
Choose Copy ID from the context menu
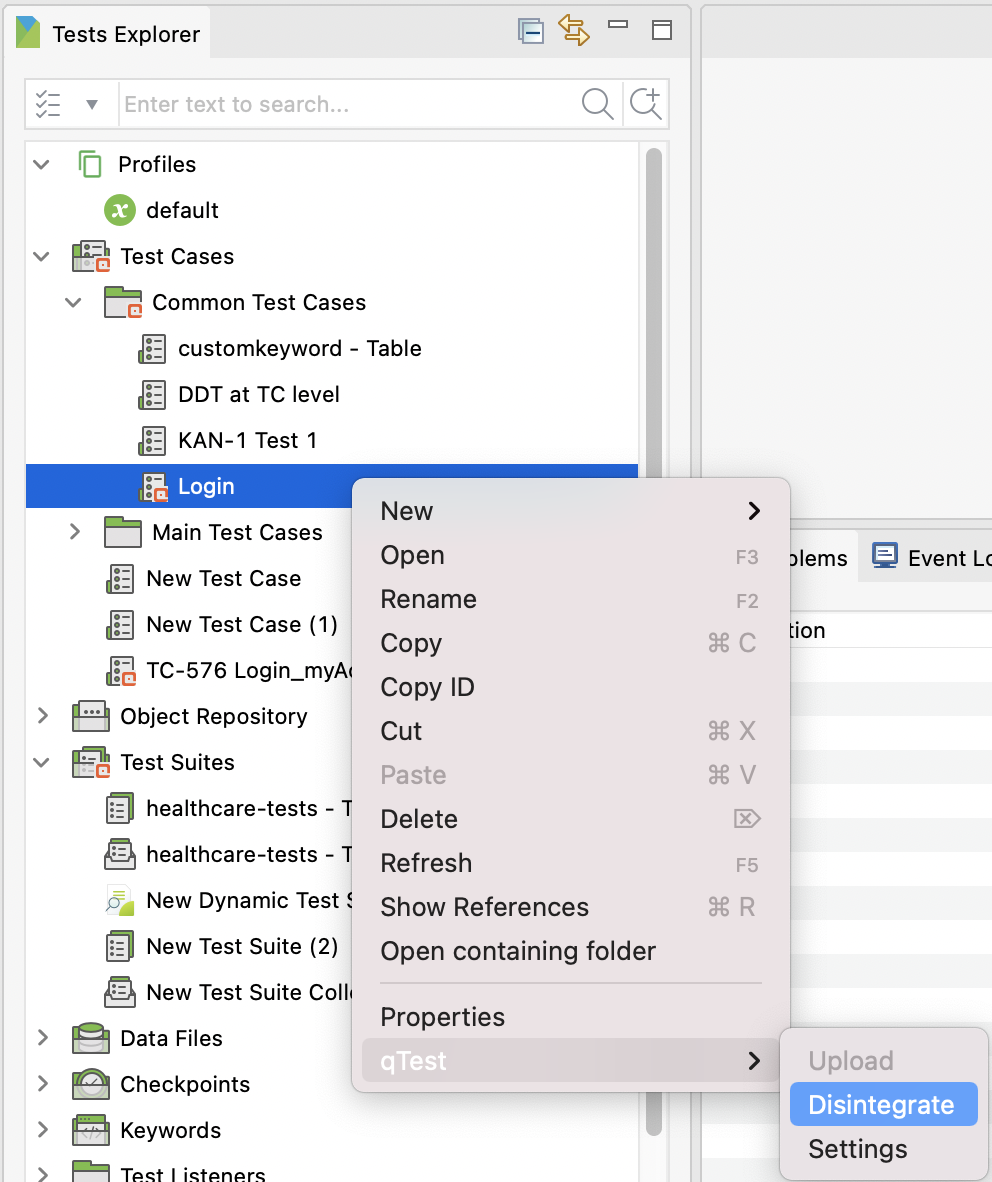click(427, 687)
